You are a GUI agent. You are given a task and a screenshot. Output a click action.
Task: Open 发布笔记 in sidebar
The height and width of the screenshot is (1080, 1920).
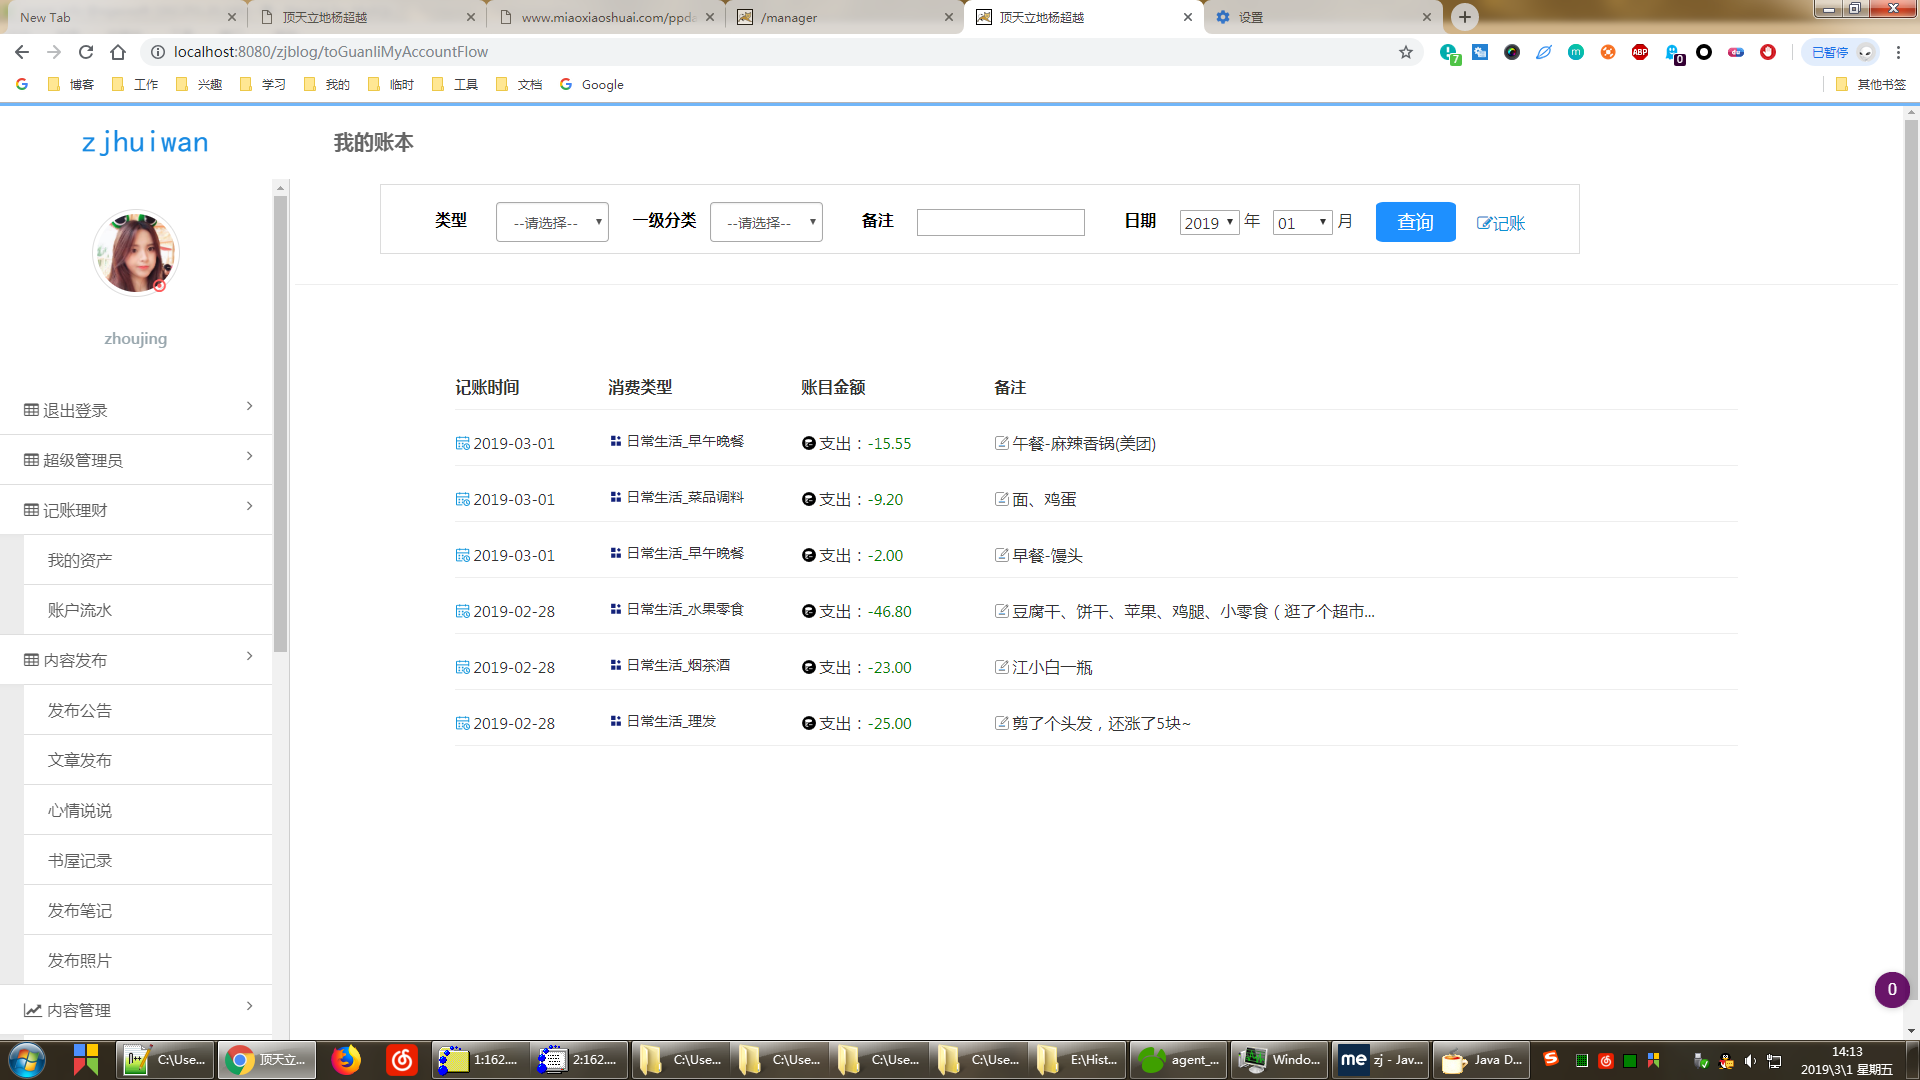coord(148,910)
